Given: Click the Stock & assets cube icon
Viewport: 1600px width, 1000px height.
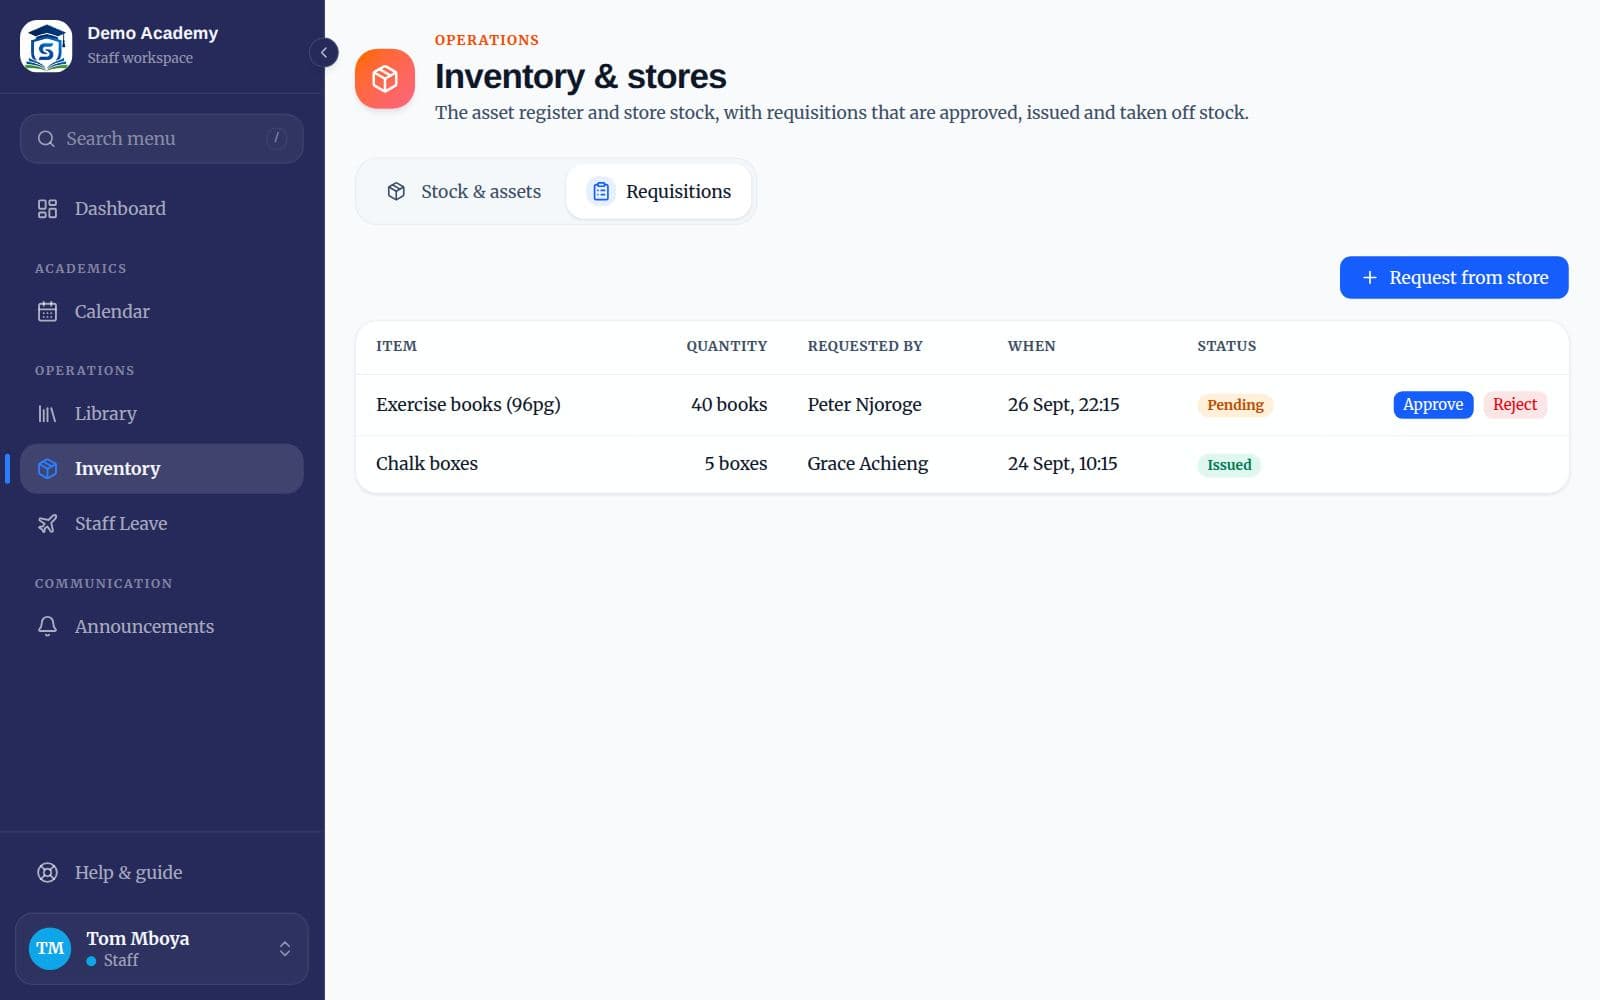Looking at the screenshot, I should pos(396,192).
